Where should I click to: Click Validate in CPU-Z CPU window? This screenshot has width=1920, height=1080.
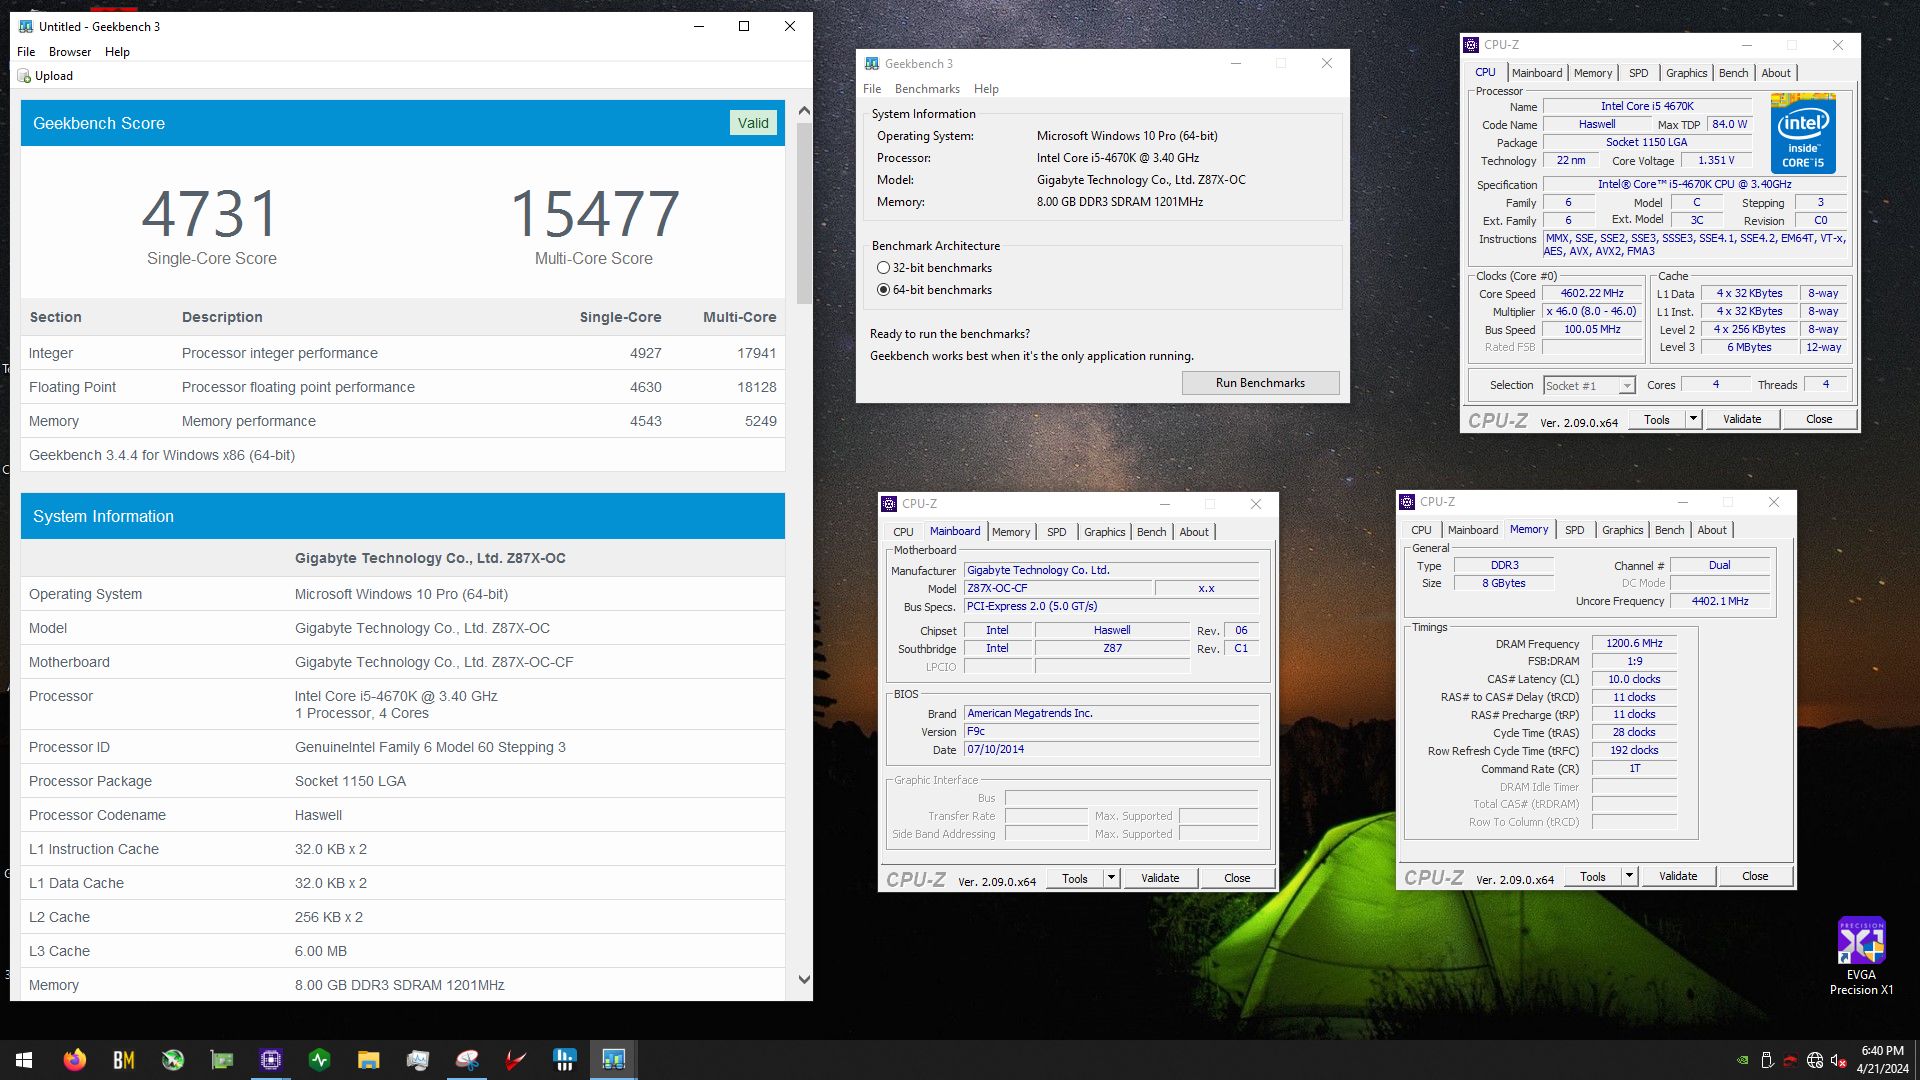(x=1742, y=420)
